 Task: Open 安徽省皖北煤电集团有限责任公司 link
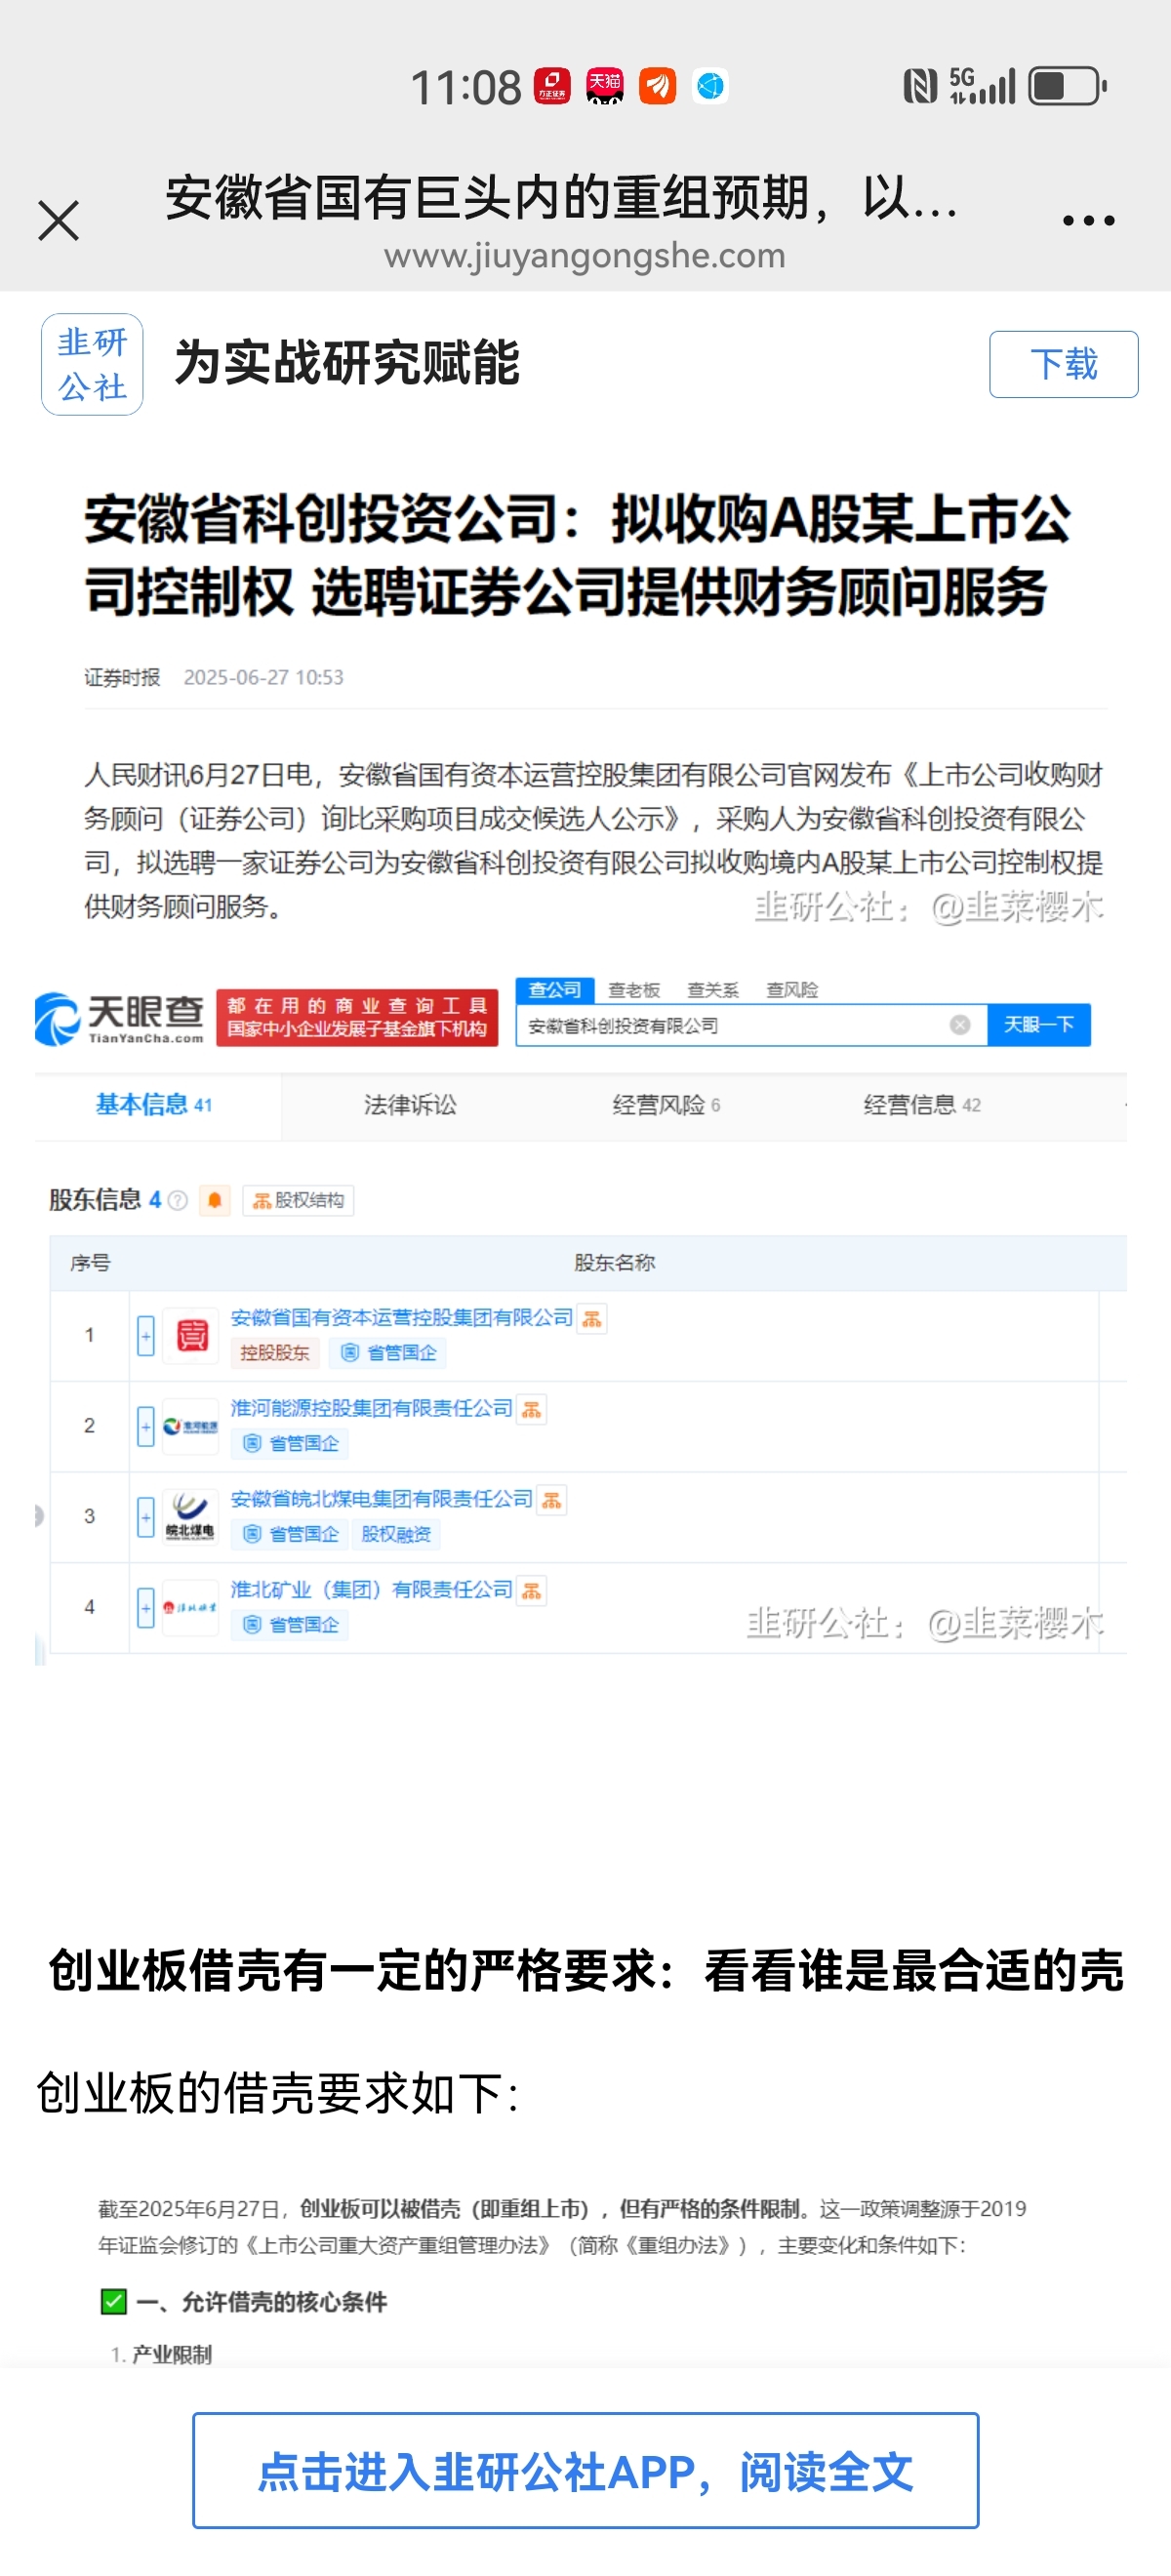coord(381,1499)
